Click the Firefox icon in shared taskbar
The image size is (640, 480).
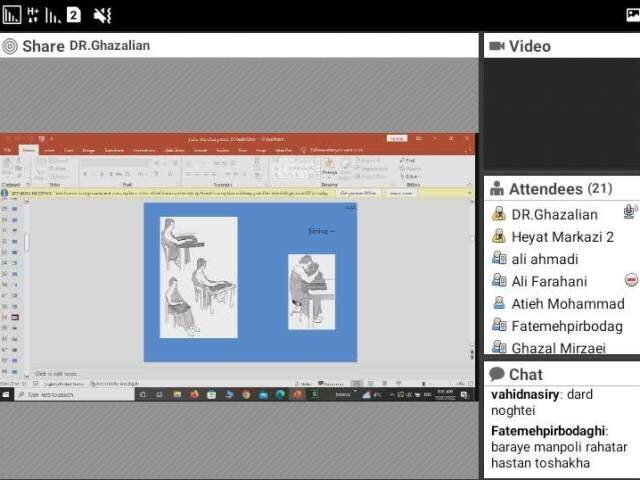click(x=194, y=395)
